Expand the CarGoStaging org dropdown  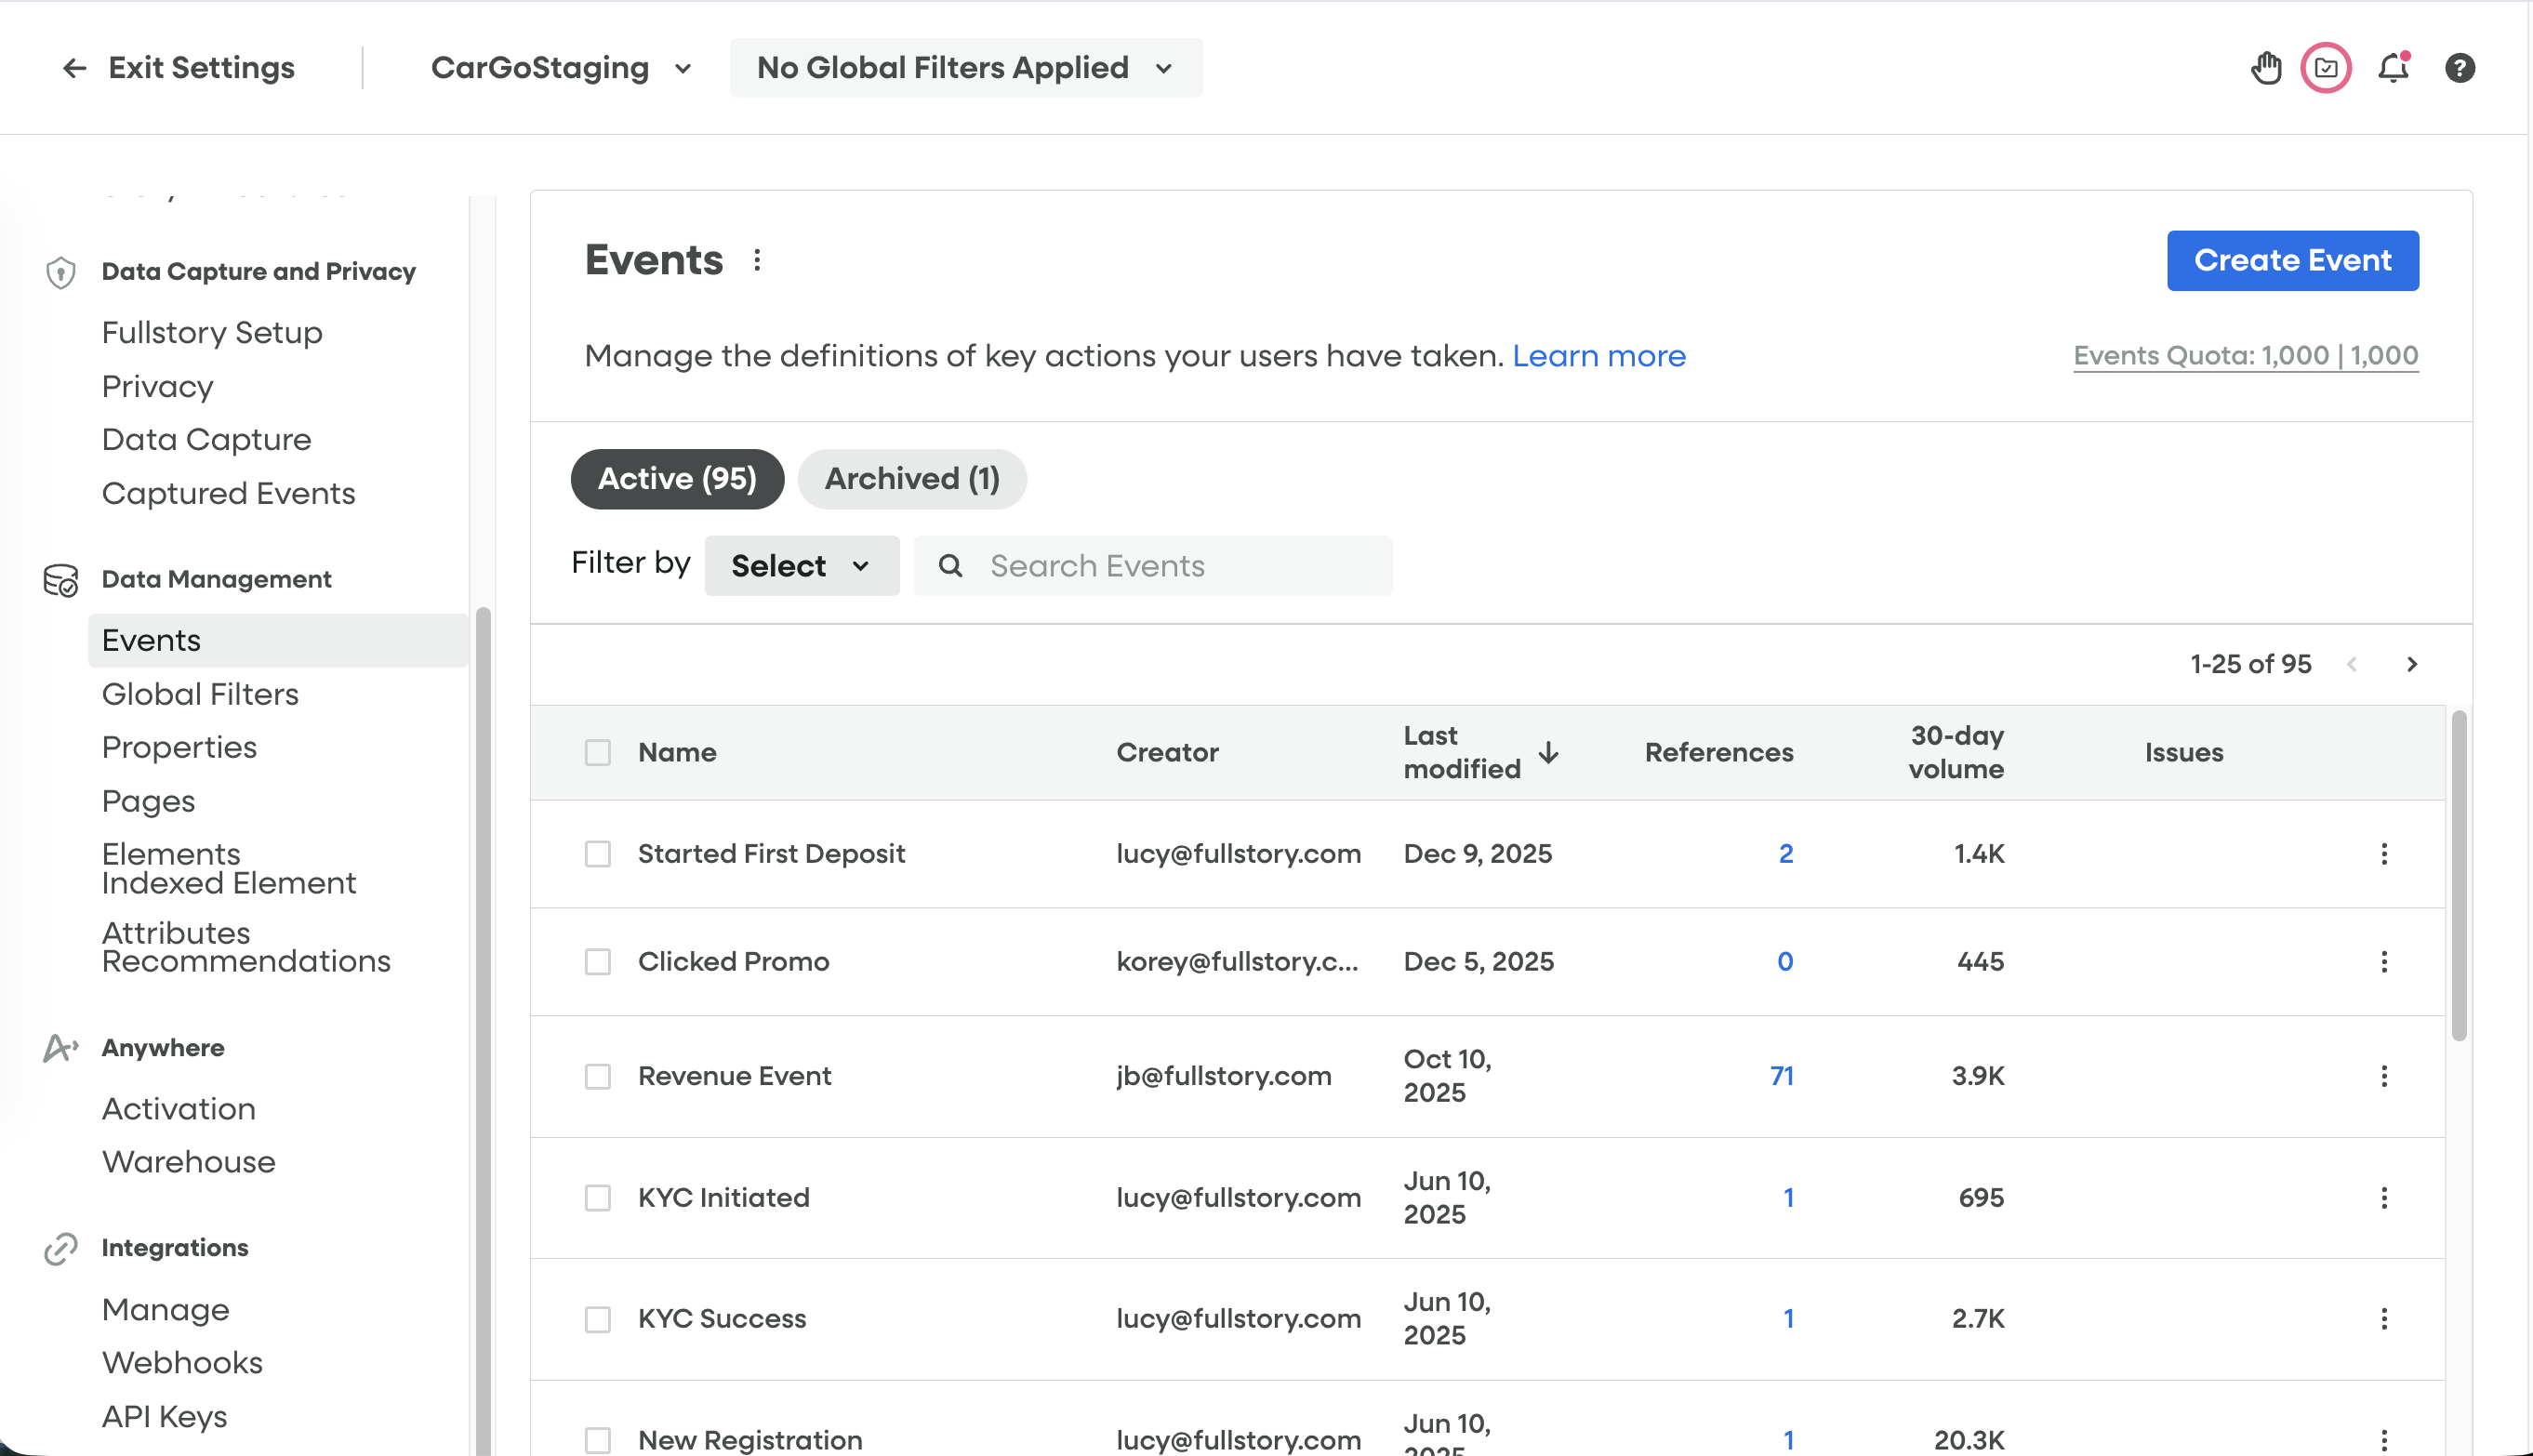tap(560, 68)
